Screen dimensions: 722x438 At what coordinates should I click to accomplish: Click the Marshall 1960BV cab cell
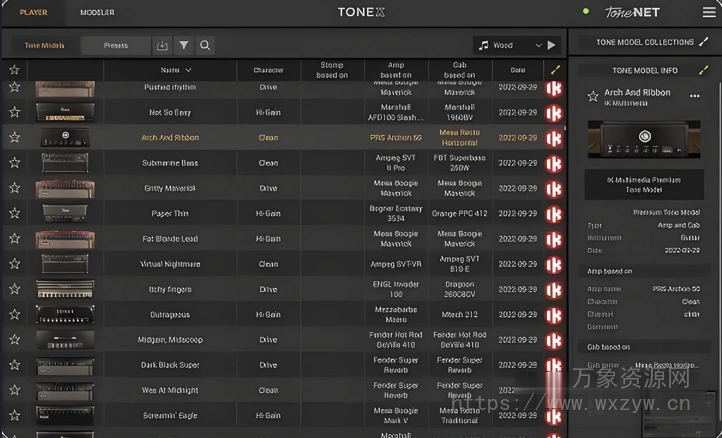pyautogui.click(x=460, y=112)
